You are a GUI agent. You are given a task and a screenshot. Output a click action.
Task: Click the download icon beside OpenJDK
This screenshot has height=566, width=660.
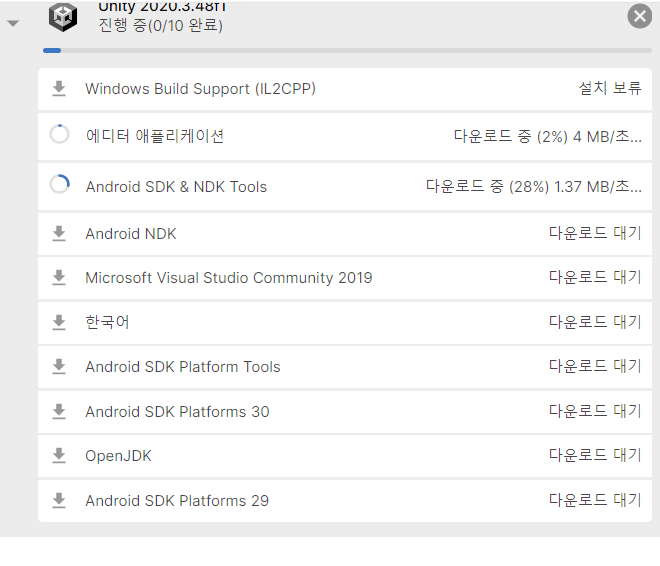coord(59,456)
